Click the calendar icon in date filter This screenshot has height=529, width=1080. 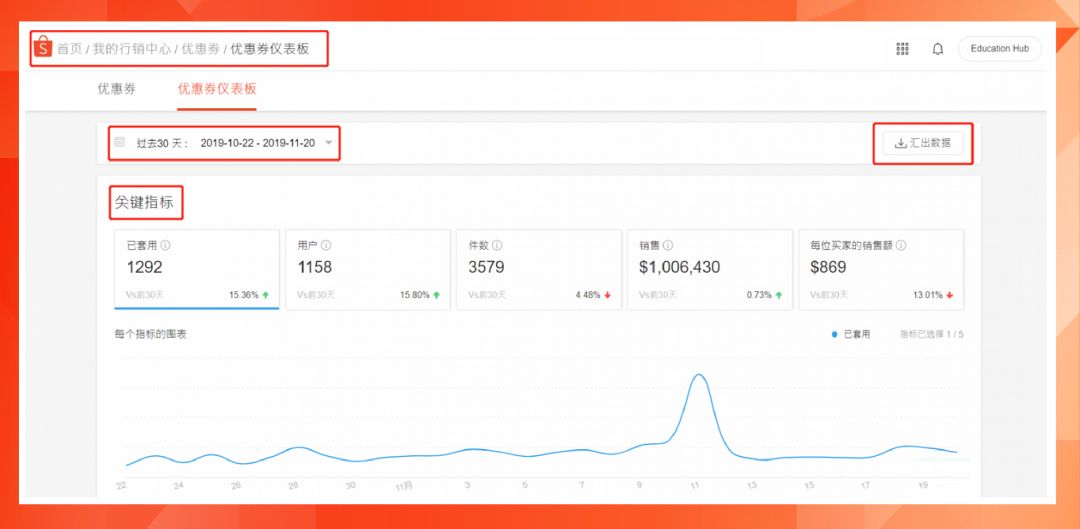[120, 143]
